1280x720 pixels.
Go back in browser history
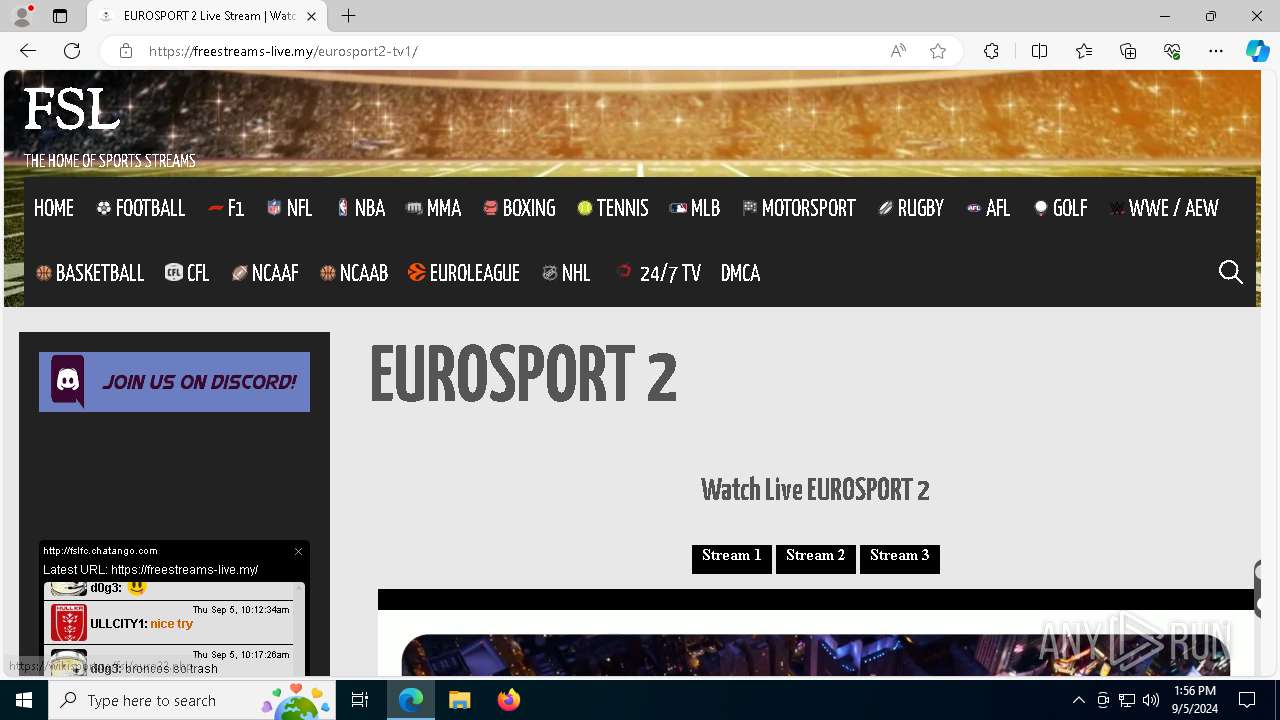point(28,51)
